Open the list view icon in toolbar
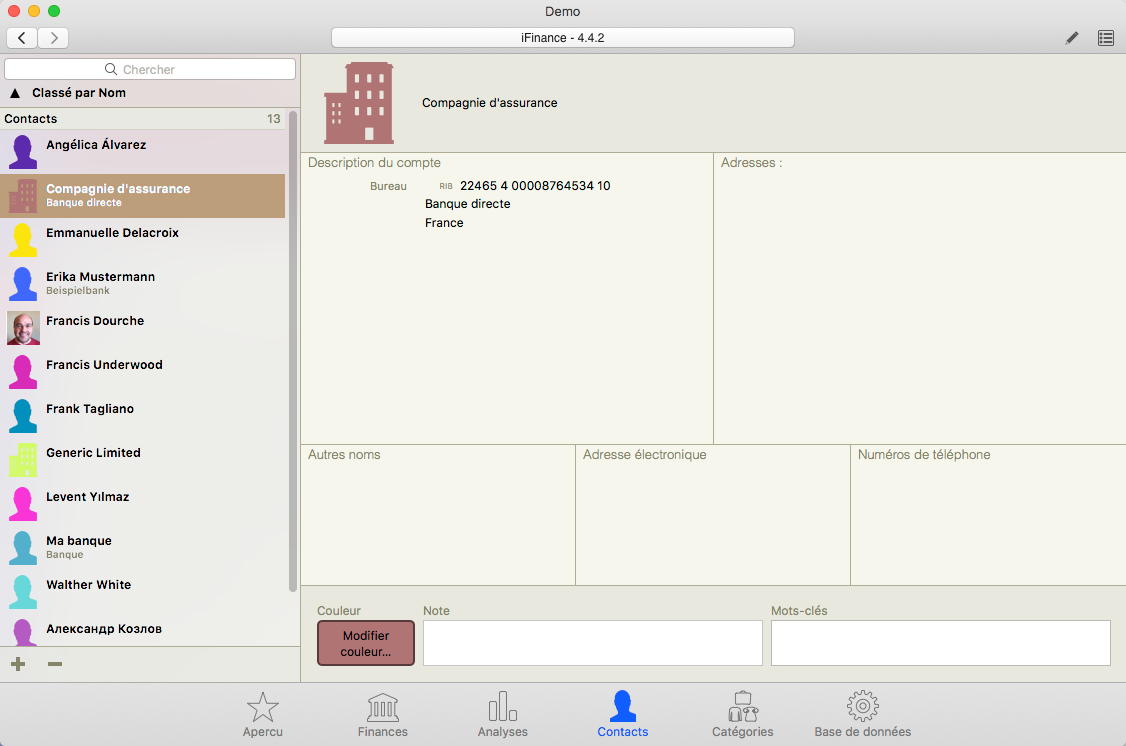This screenshot has width=1126, height=746. 1105,38
